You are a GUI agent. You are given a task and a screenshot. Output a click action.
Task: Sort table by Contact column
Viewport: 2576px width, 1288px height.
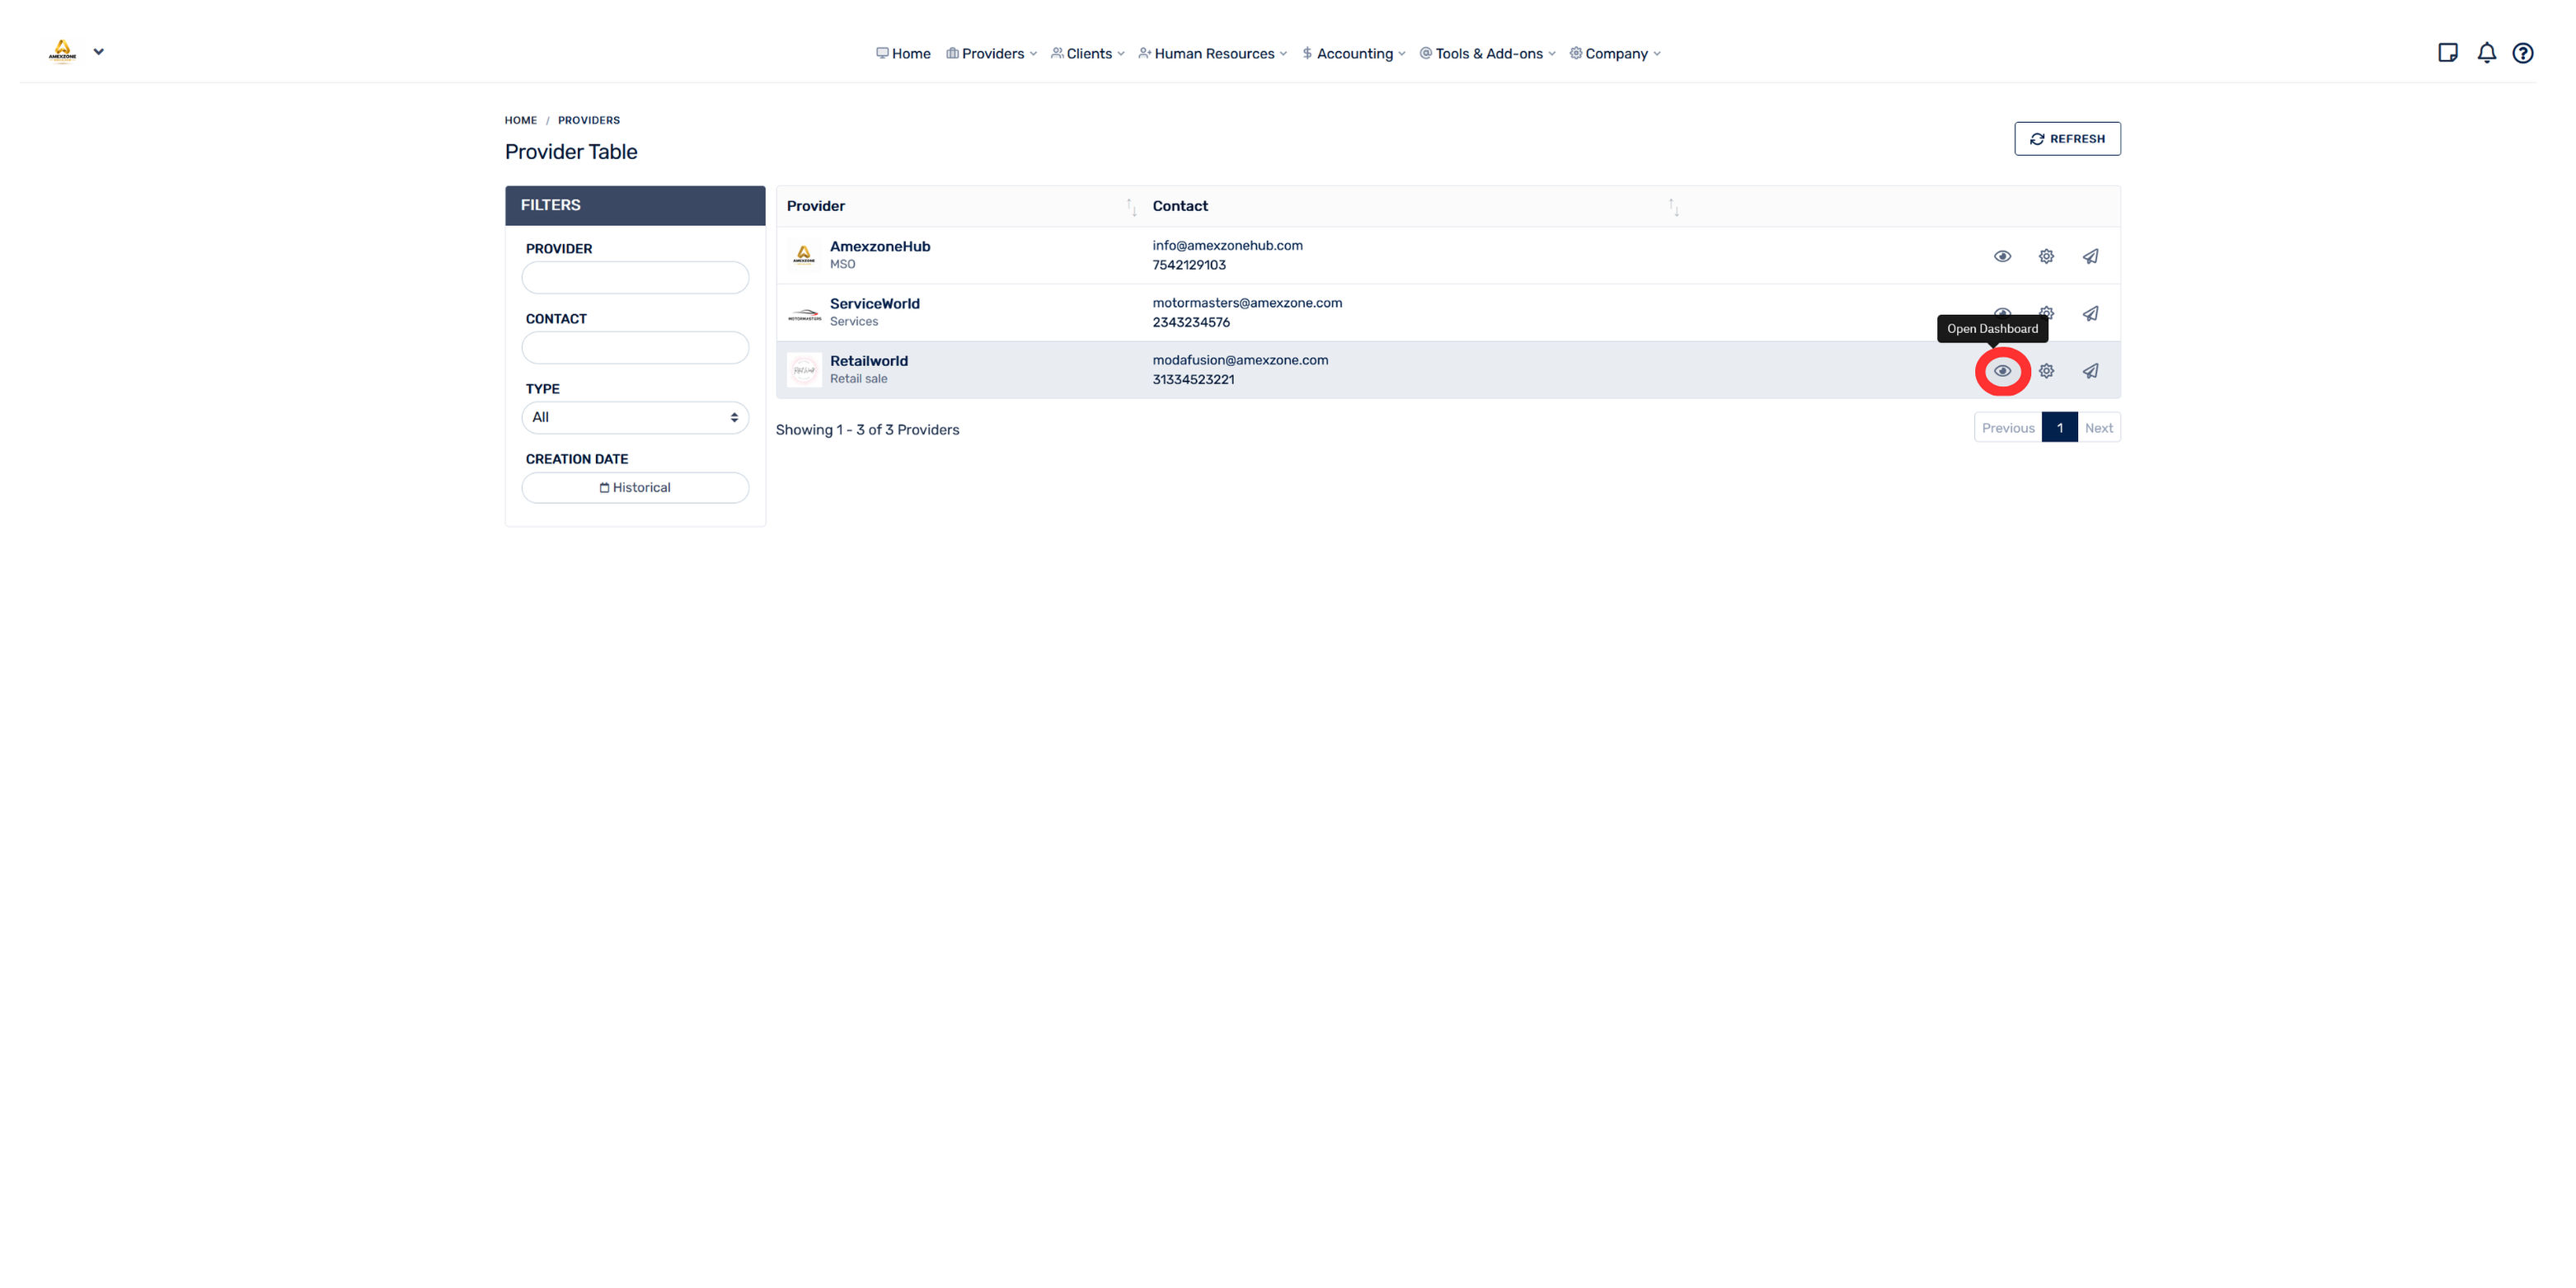tap(1673, 206)
